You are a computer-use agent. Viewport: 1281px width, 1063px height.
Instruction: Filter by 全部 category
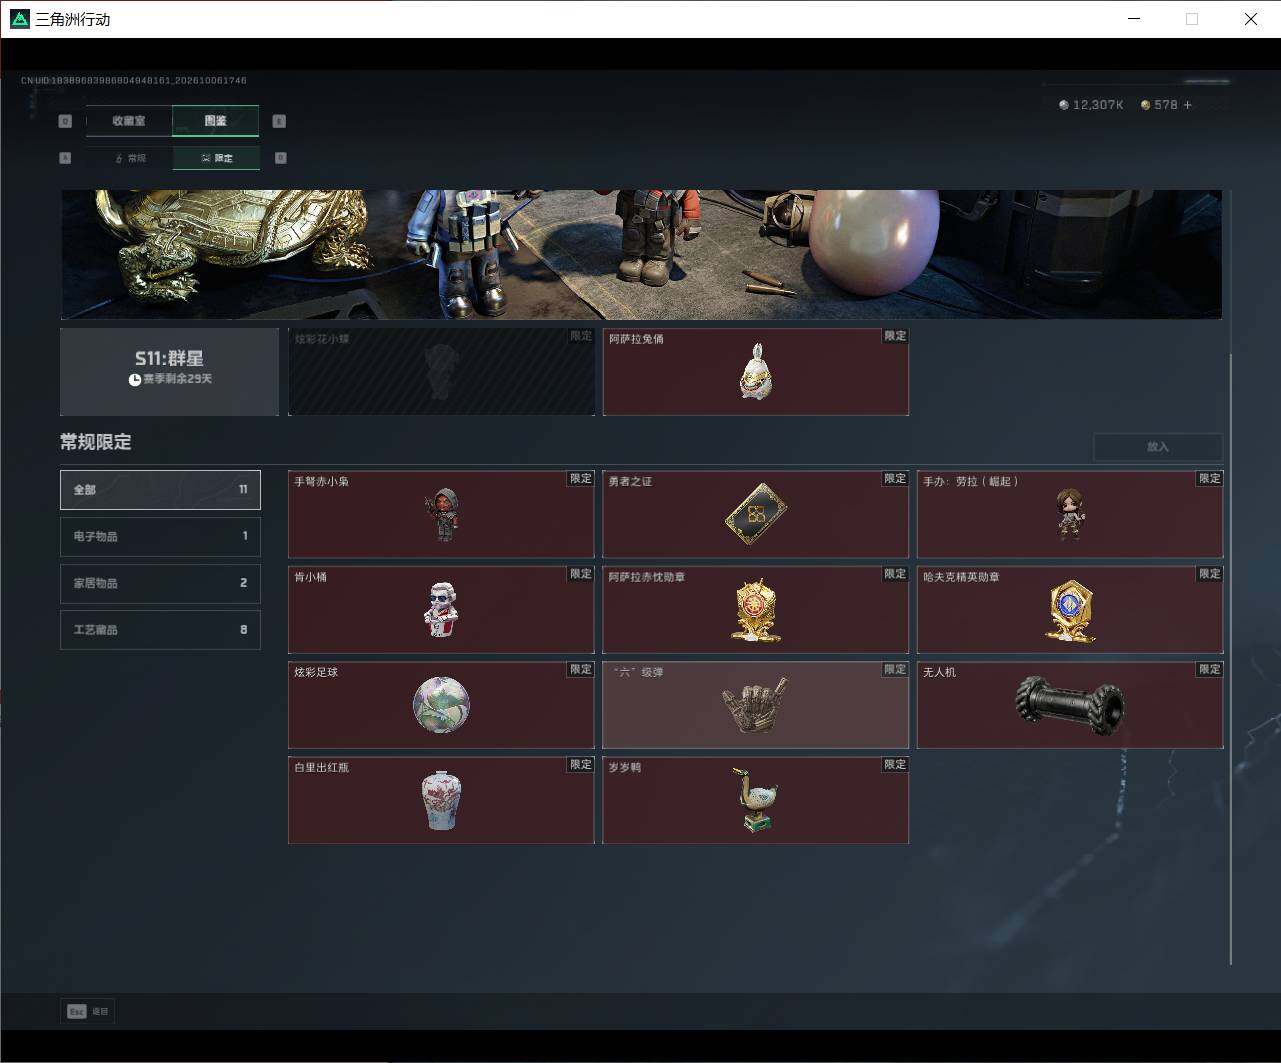(x=160, y=490)
